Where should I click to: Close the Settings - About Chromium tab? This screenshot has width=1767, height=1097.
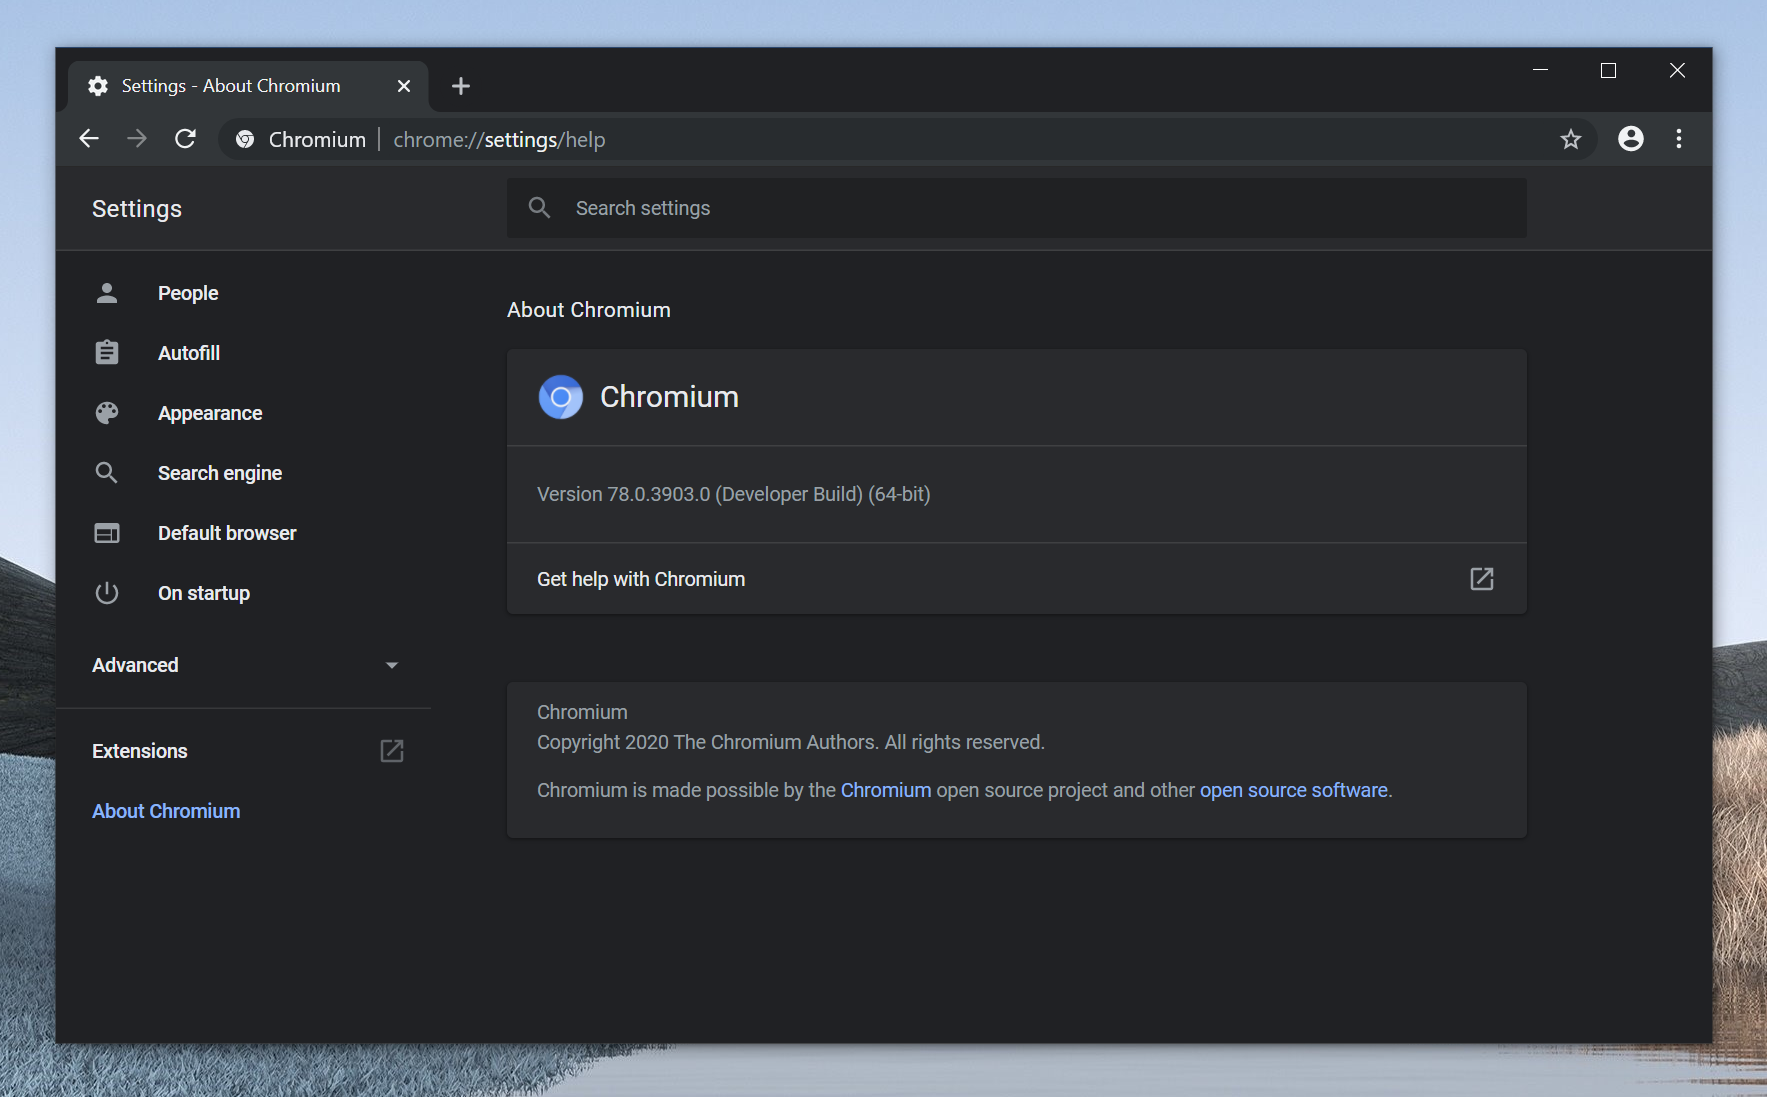point(404,86)
